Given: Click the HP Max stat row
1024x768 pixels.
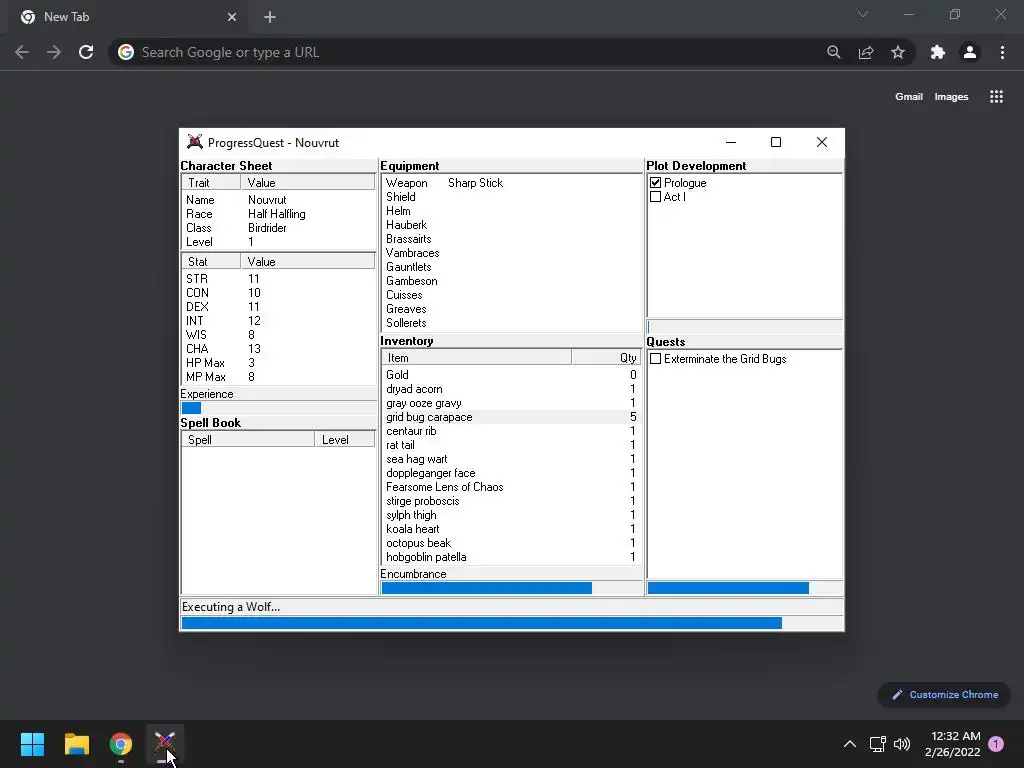Looking at the screenshot, I should (278, 362).
